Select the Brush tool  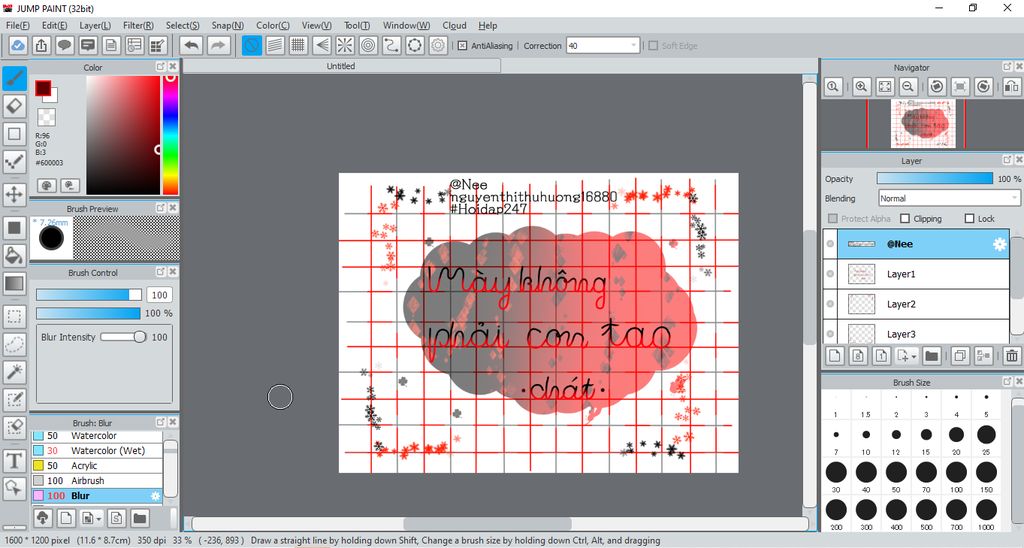click(14, 78)
